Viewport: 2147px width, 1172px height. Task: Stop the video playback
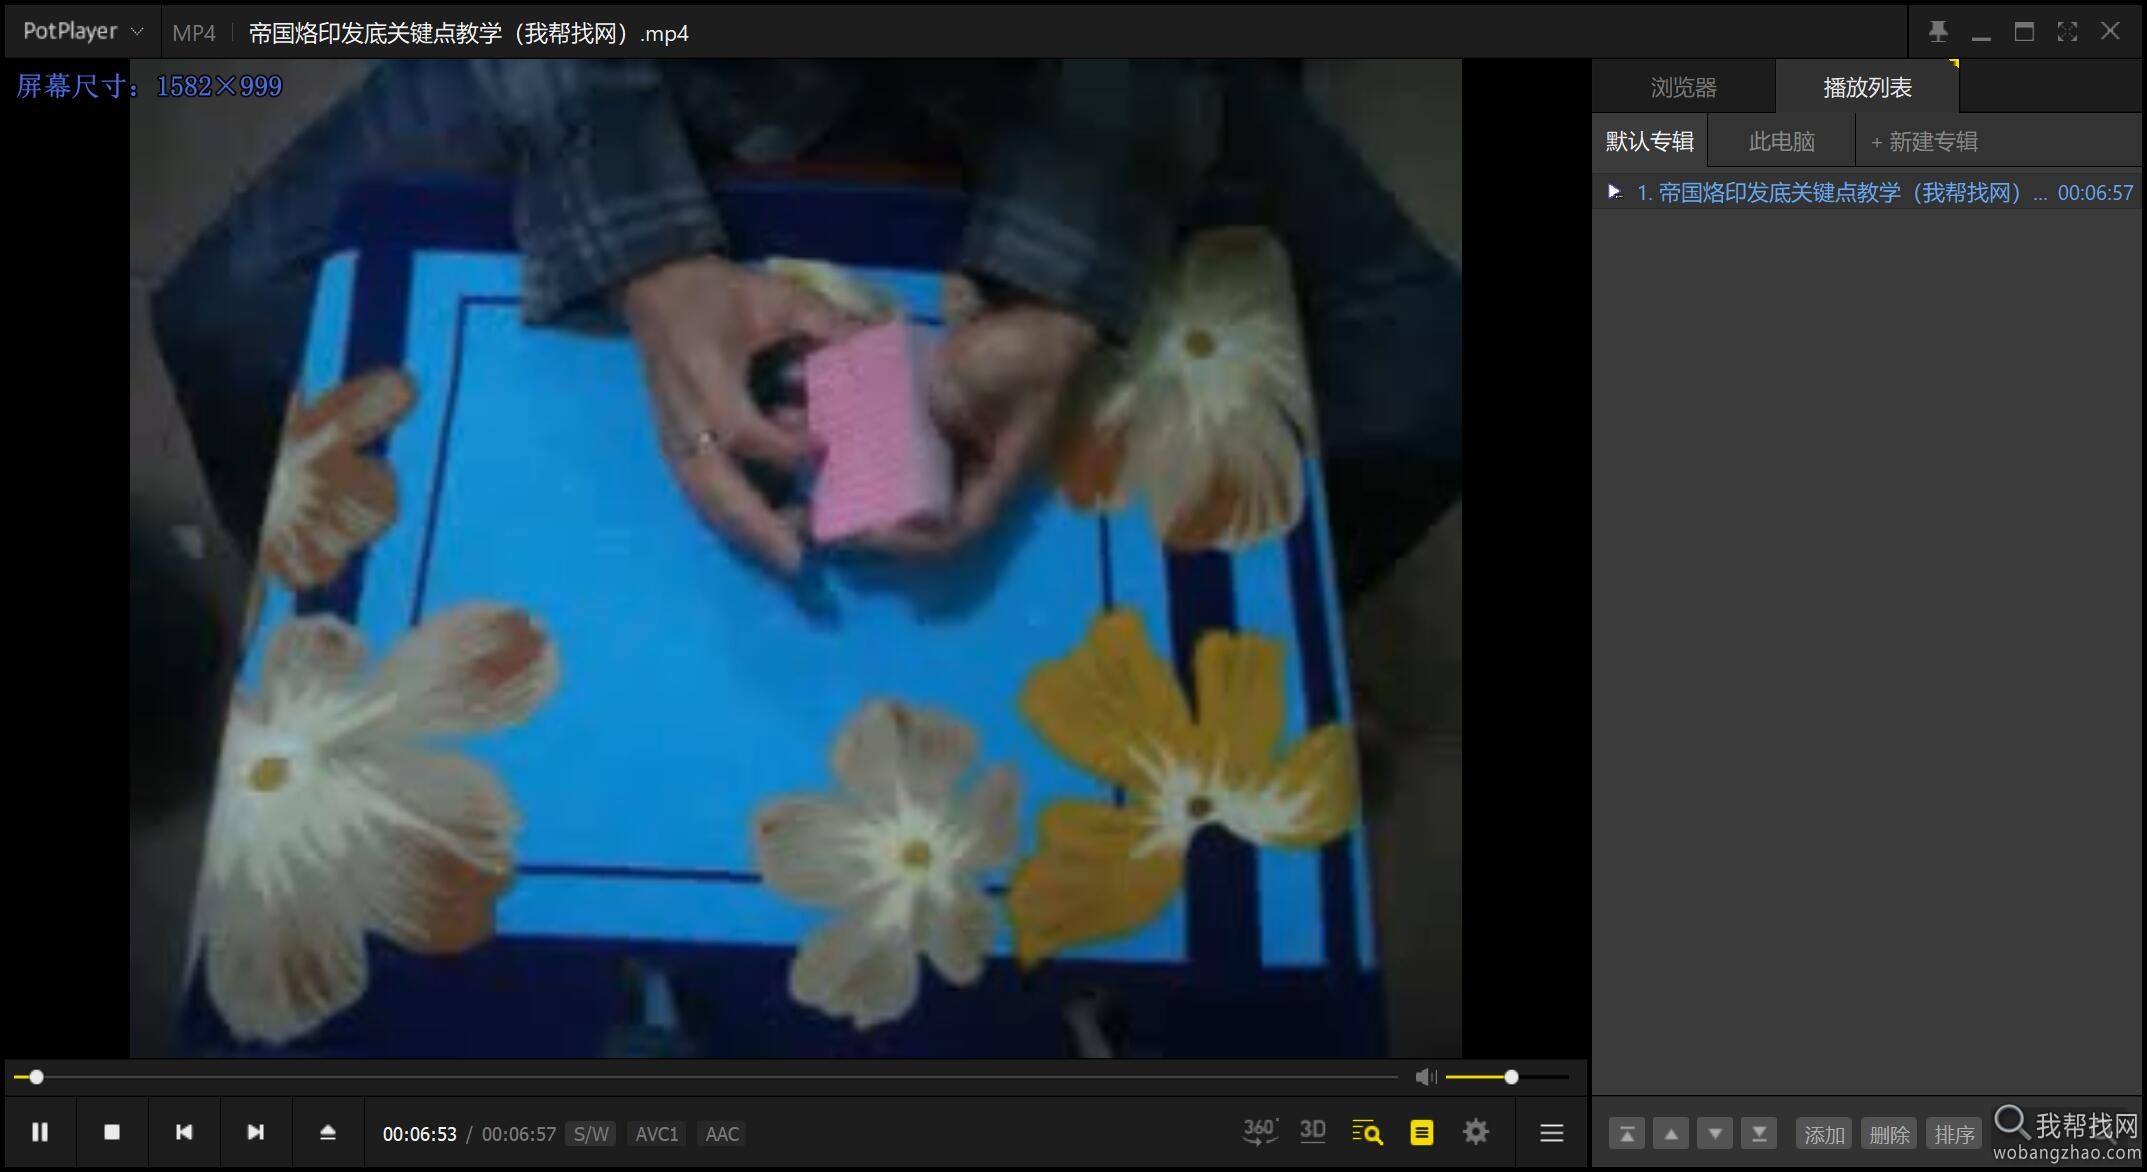[112, 1132]
